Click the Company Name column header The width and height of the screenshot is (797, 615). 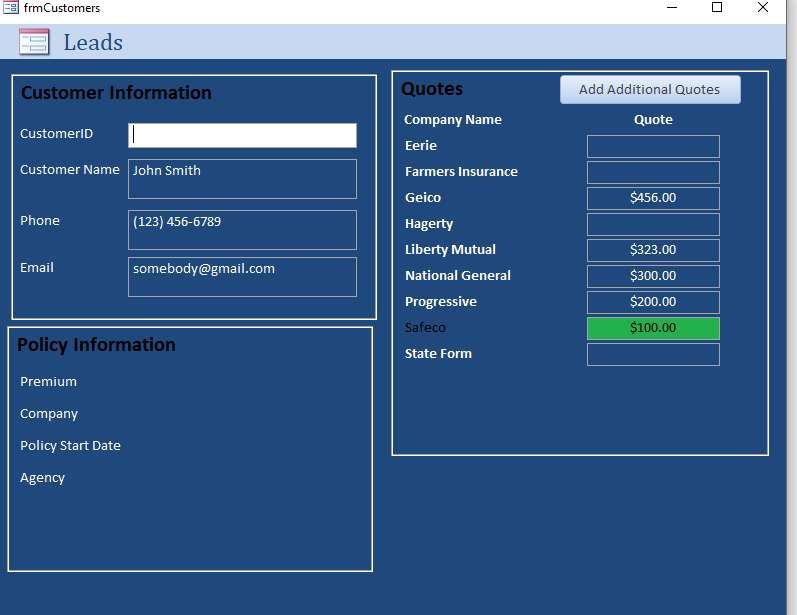452,119
